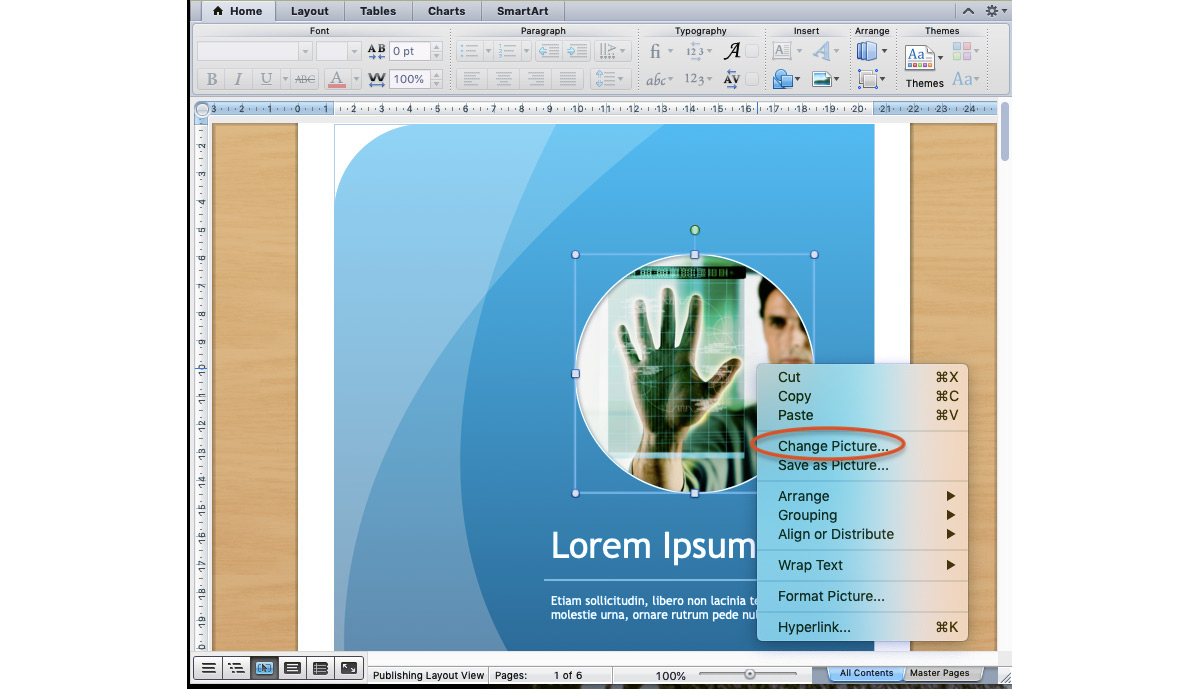Choose Change Picture from context menu
This screenshot has height=689, width=1200.
point(832,446)
